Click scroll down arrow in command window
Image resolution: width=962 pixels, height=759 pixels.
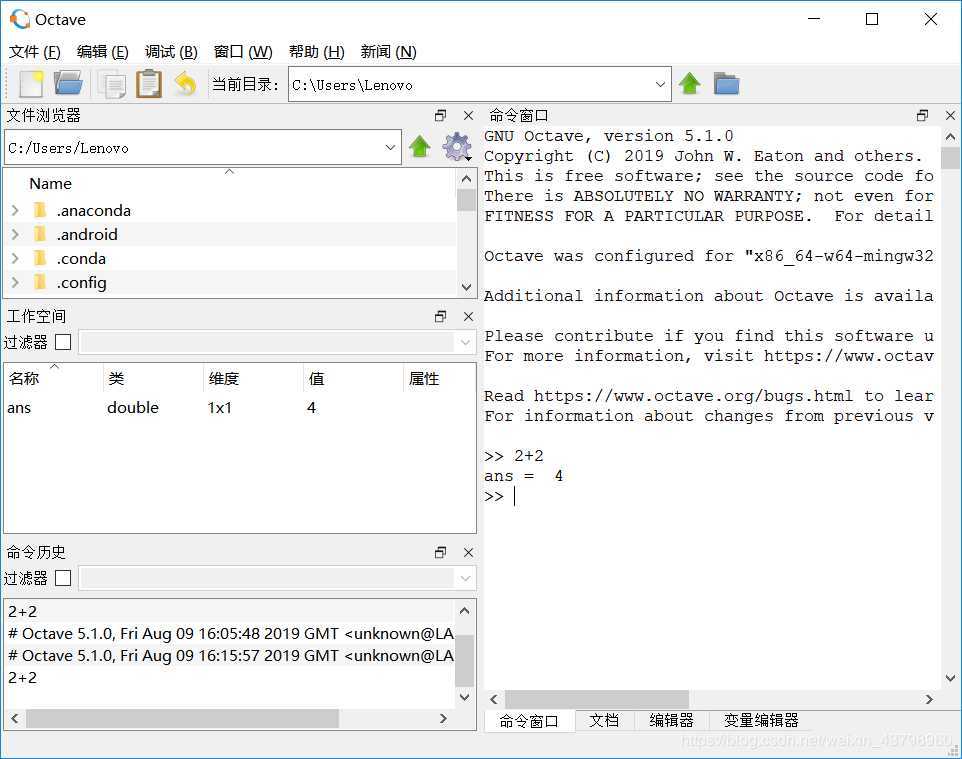(x=950, y=678)
